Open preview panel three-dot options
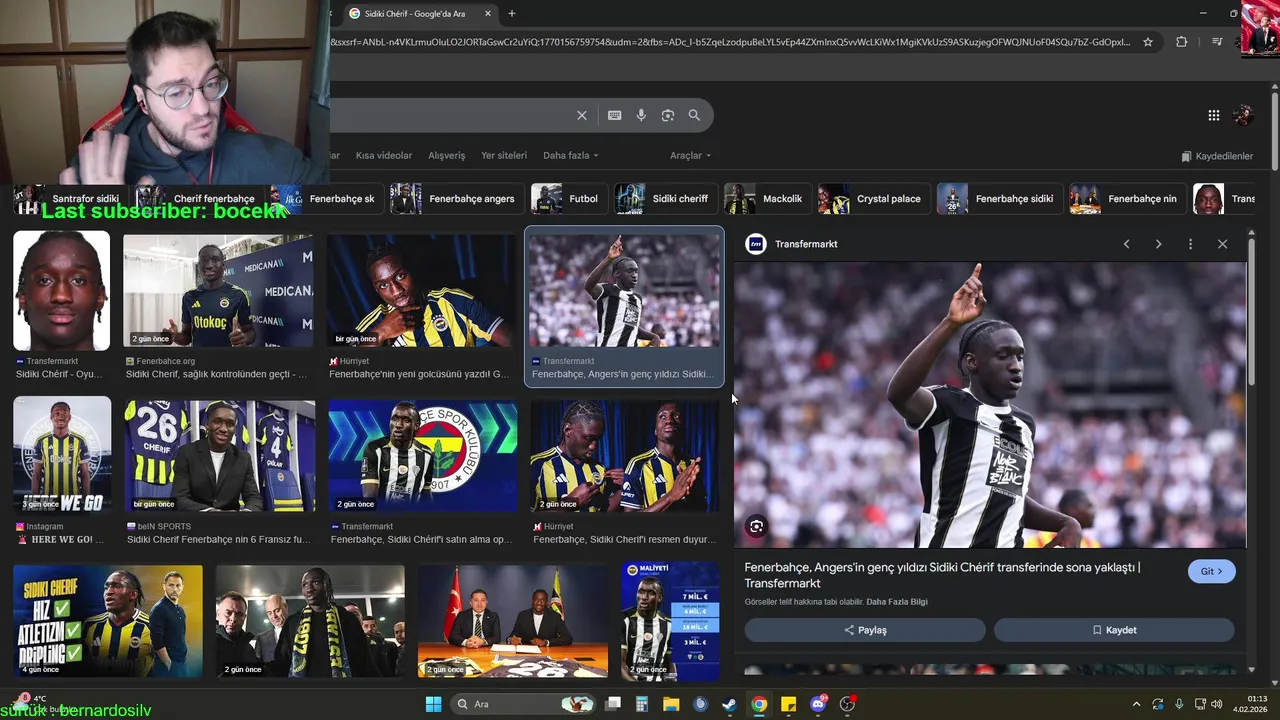1280x720 pixels. [x=1190, y=244]
